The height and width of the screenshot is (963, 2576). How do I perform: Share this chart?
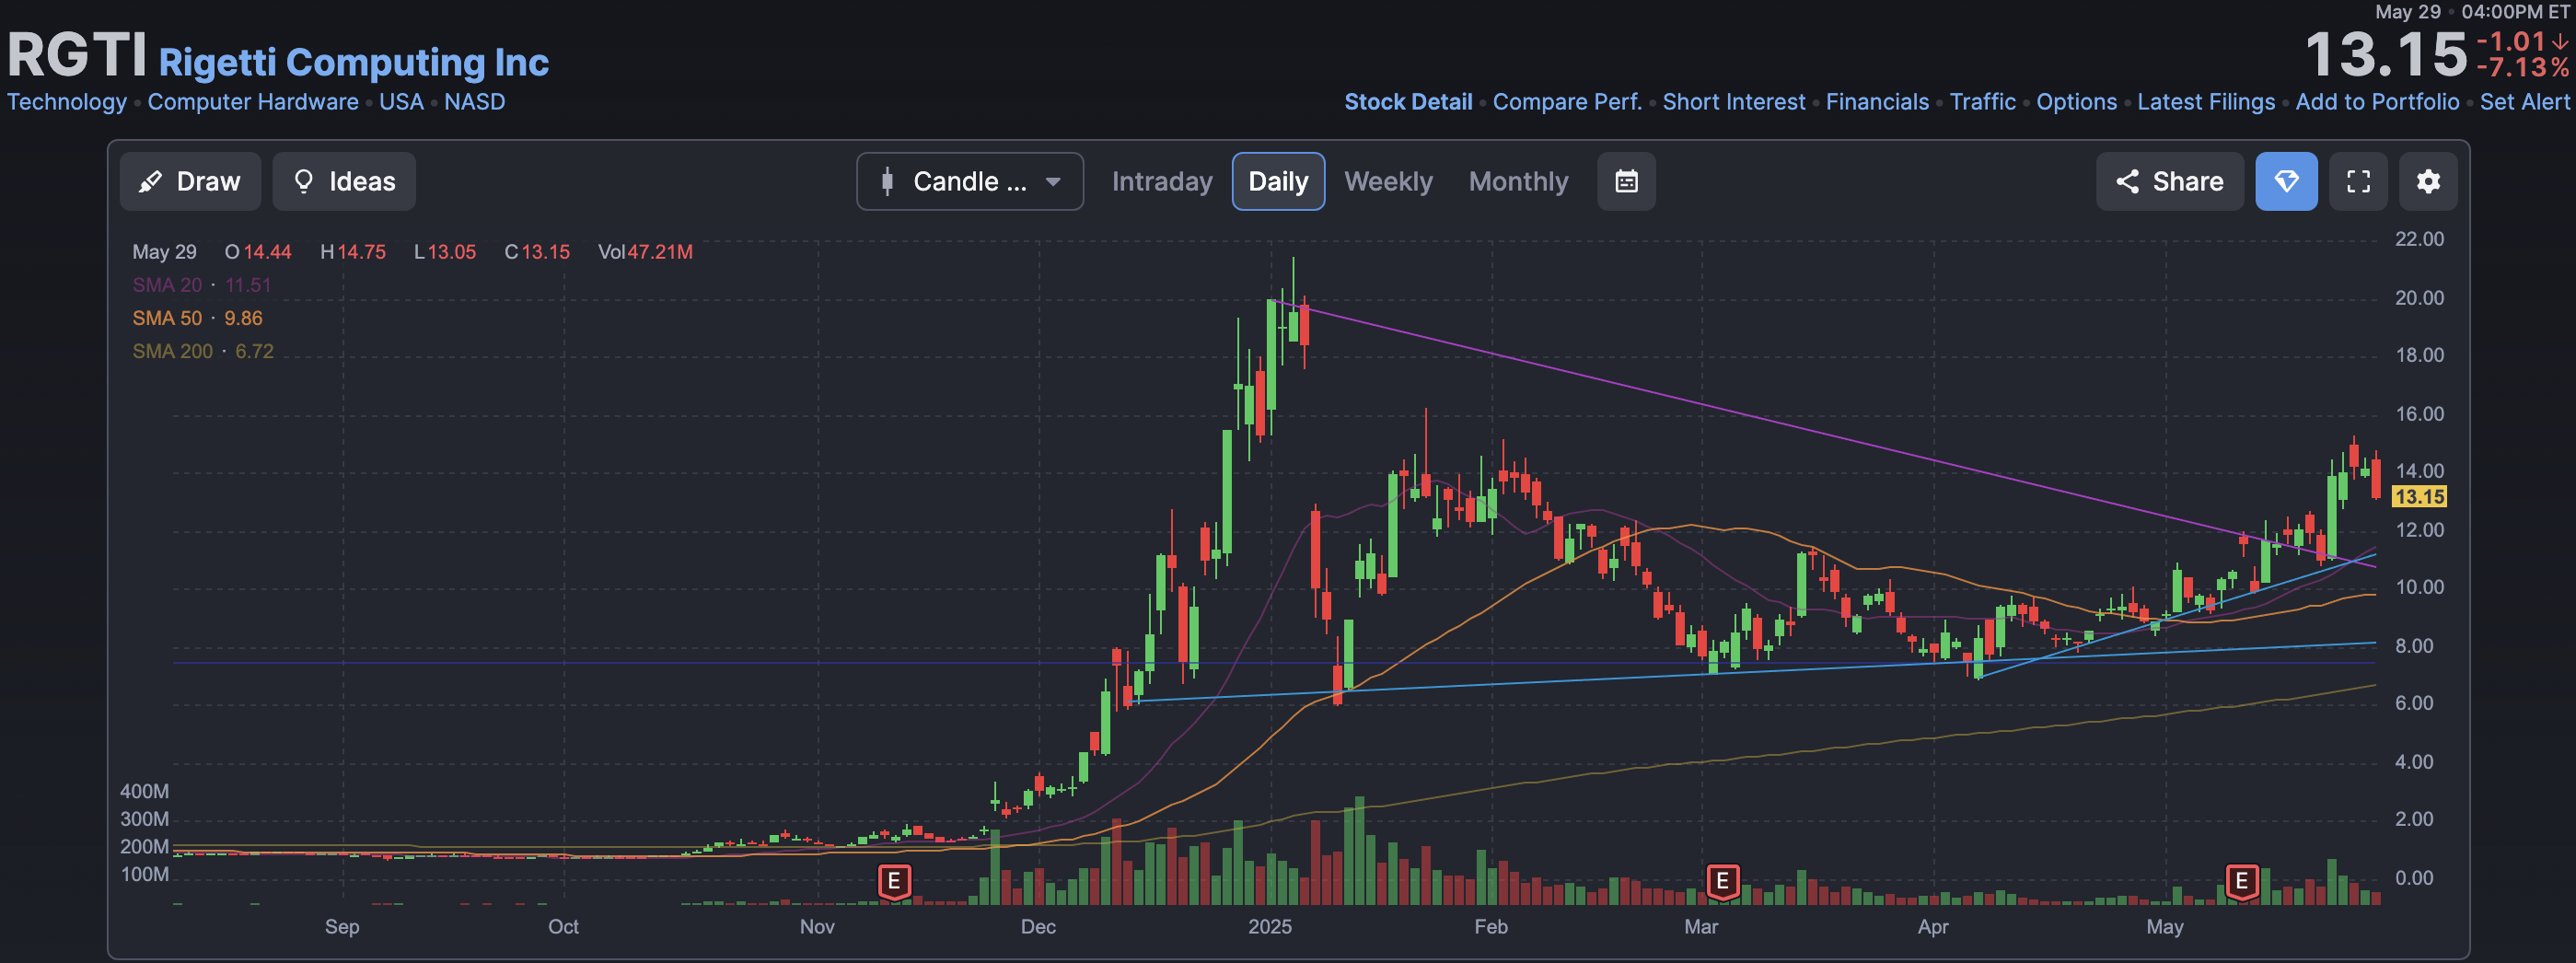tap(2169, 181)
